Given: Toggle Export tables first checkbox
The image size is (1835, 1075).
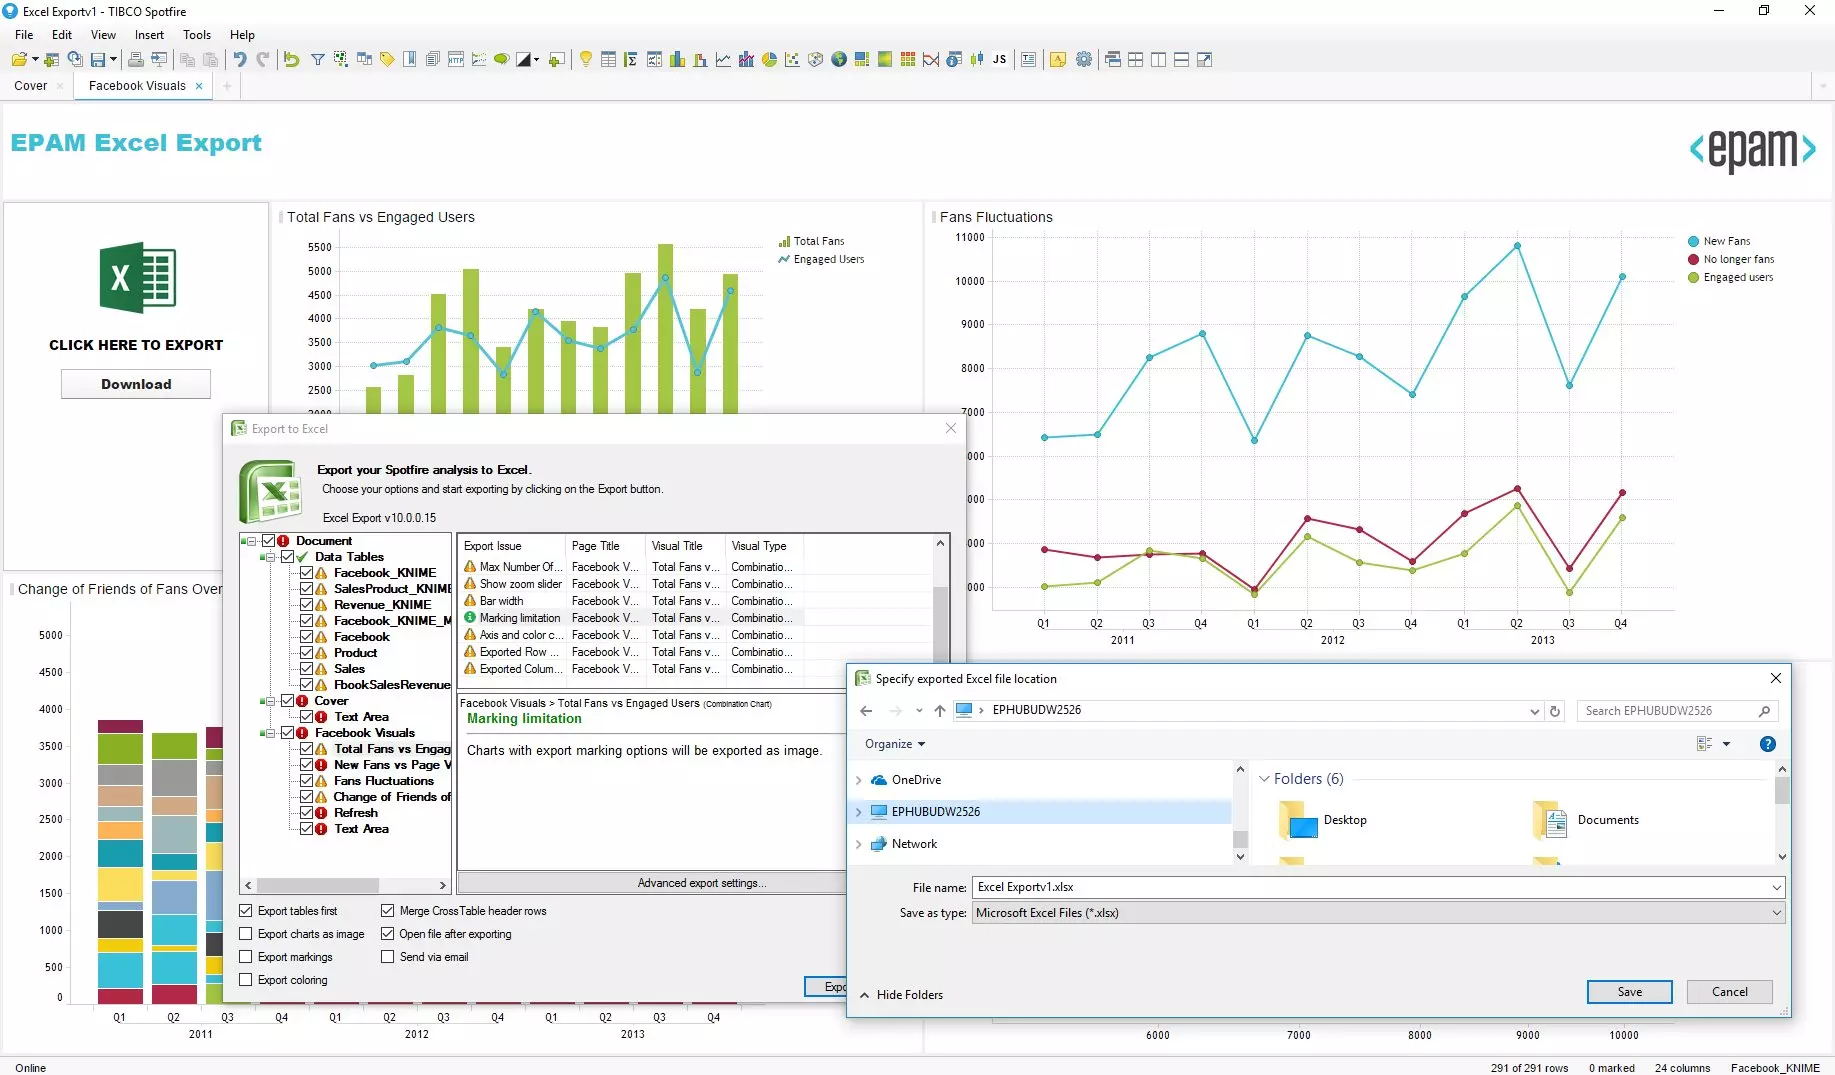Looking at the screenshot, I should 246,911.
